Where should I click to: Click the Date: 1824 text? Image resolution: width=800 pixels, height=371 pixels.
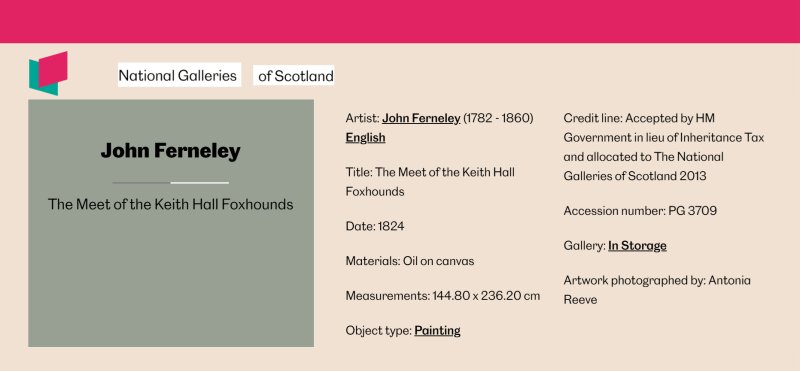click(375, 226)
